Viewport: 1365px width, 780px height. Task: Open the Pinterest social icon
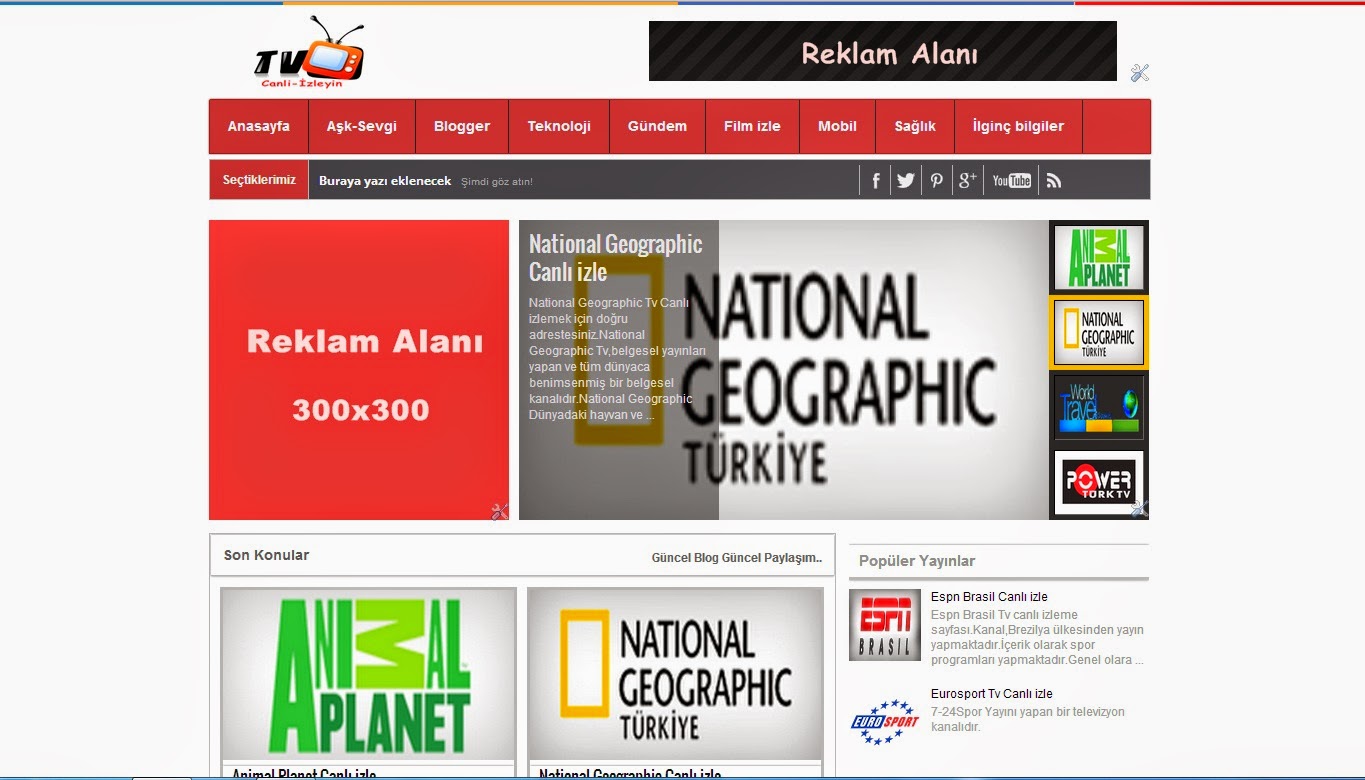(936, 180)
